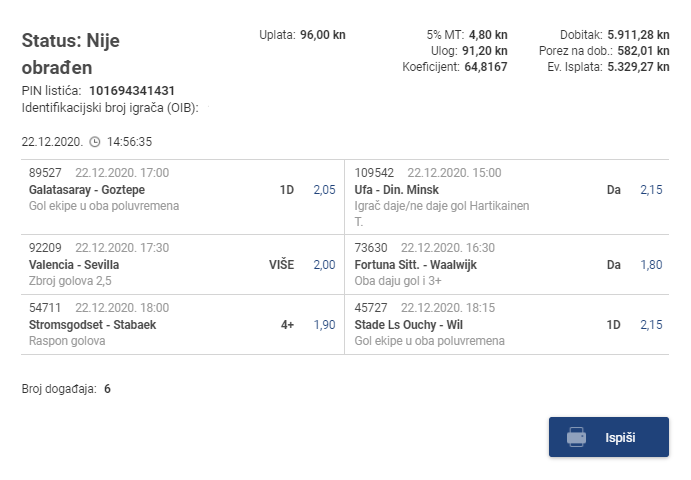Click odds 2,15 for Stade Ls Ouchy - Wil

(x=651, y=324)
